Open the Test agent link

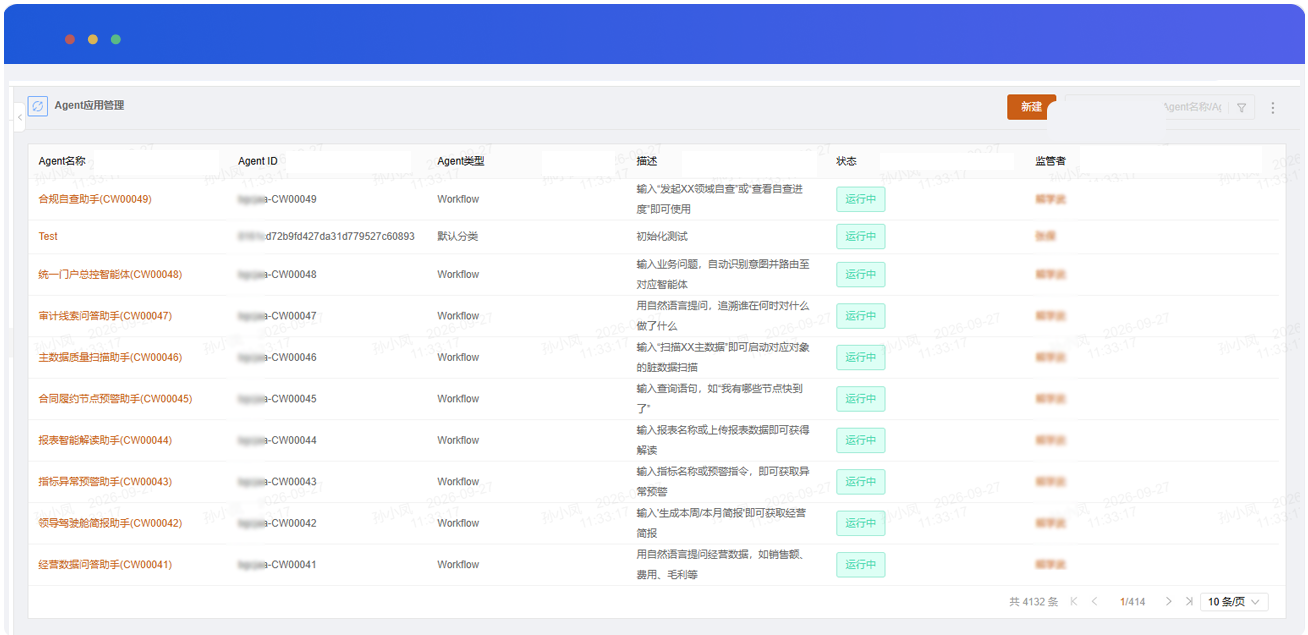(x=48, y=237)
